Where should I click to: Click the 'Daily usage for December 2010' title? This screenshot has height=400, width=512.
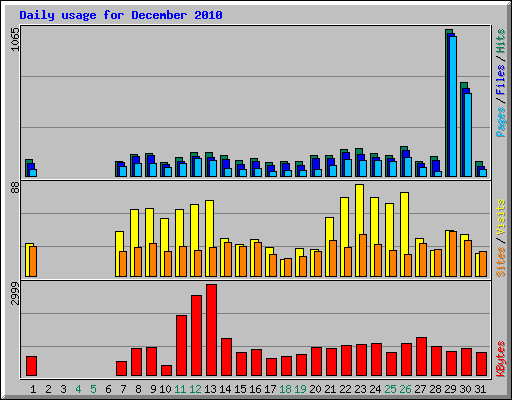[x=121, y=15]
